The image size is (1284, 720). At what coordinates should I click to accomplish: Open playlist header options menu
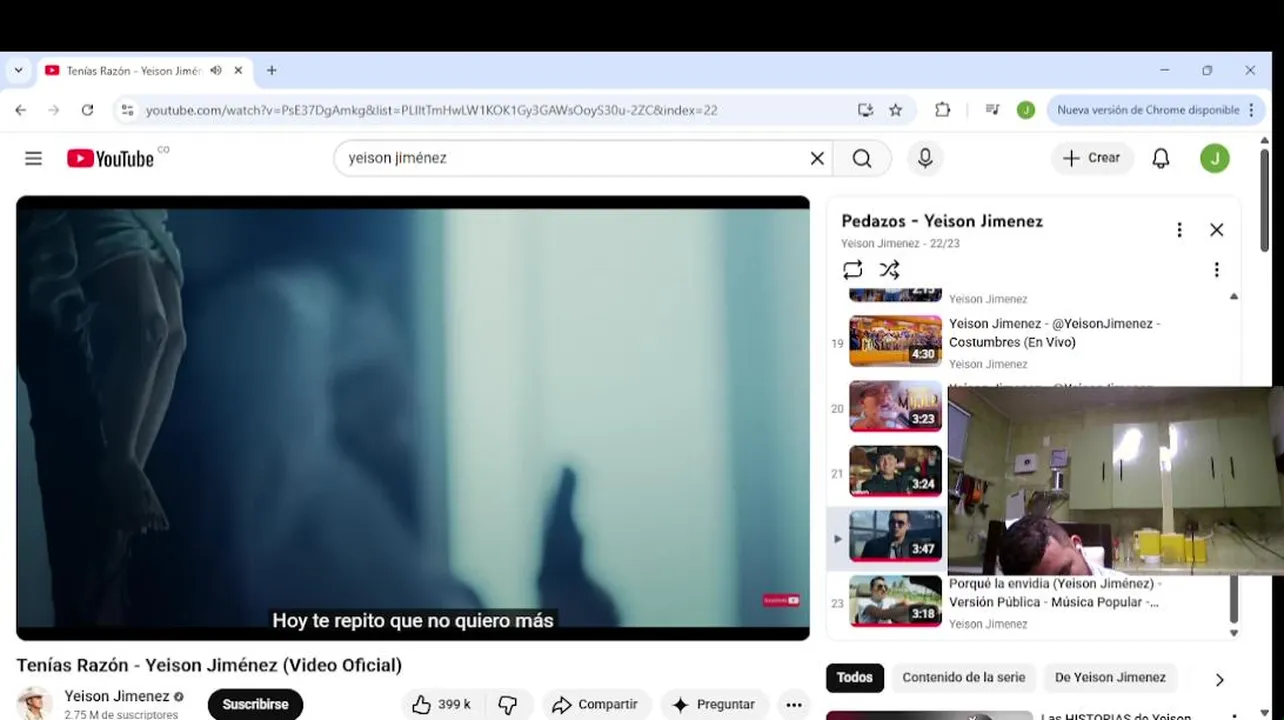tap(1179, 230)
